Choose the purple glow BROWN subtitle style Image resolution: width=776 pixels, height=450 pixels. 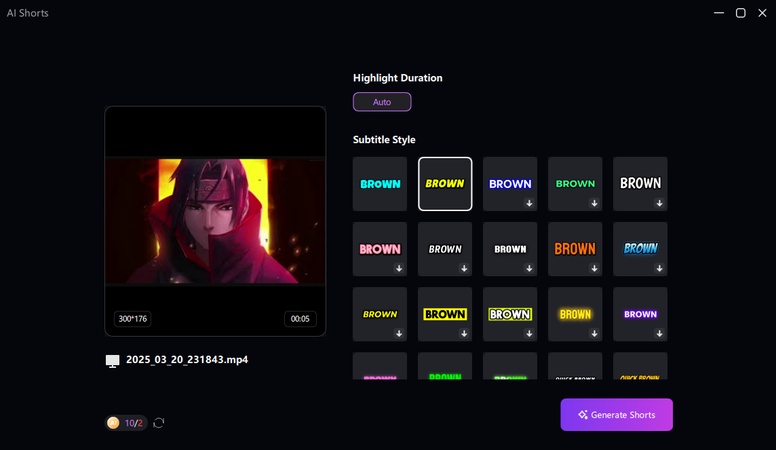tap(640, 314)
